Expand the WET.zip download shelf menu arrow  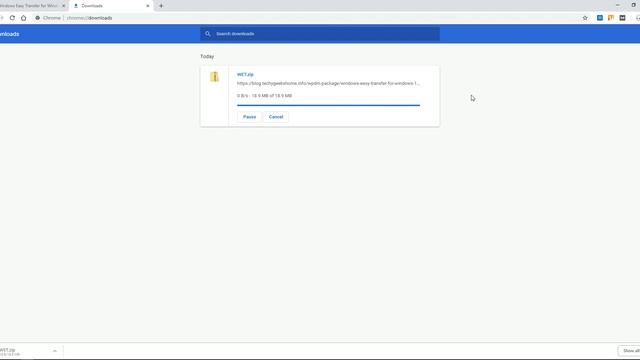coord(55,351)
